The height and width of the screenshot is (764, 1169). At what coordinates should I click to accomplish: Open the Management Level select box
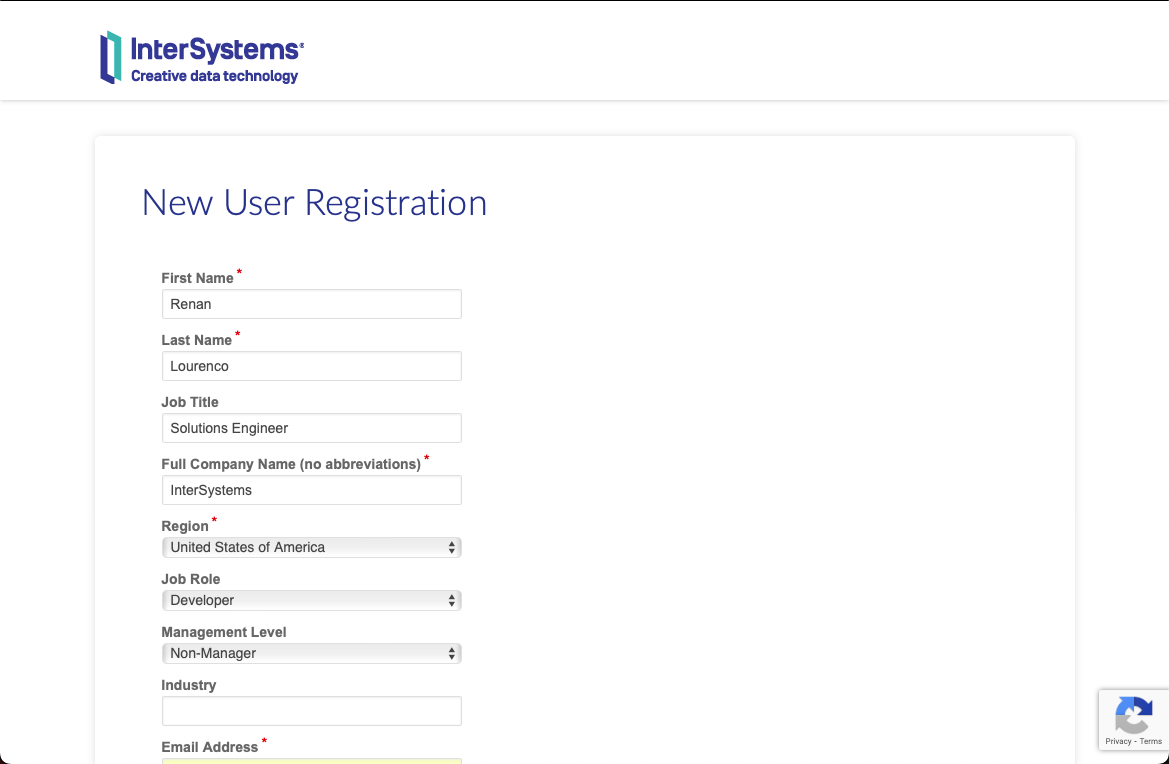[x=311, y=653]
